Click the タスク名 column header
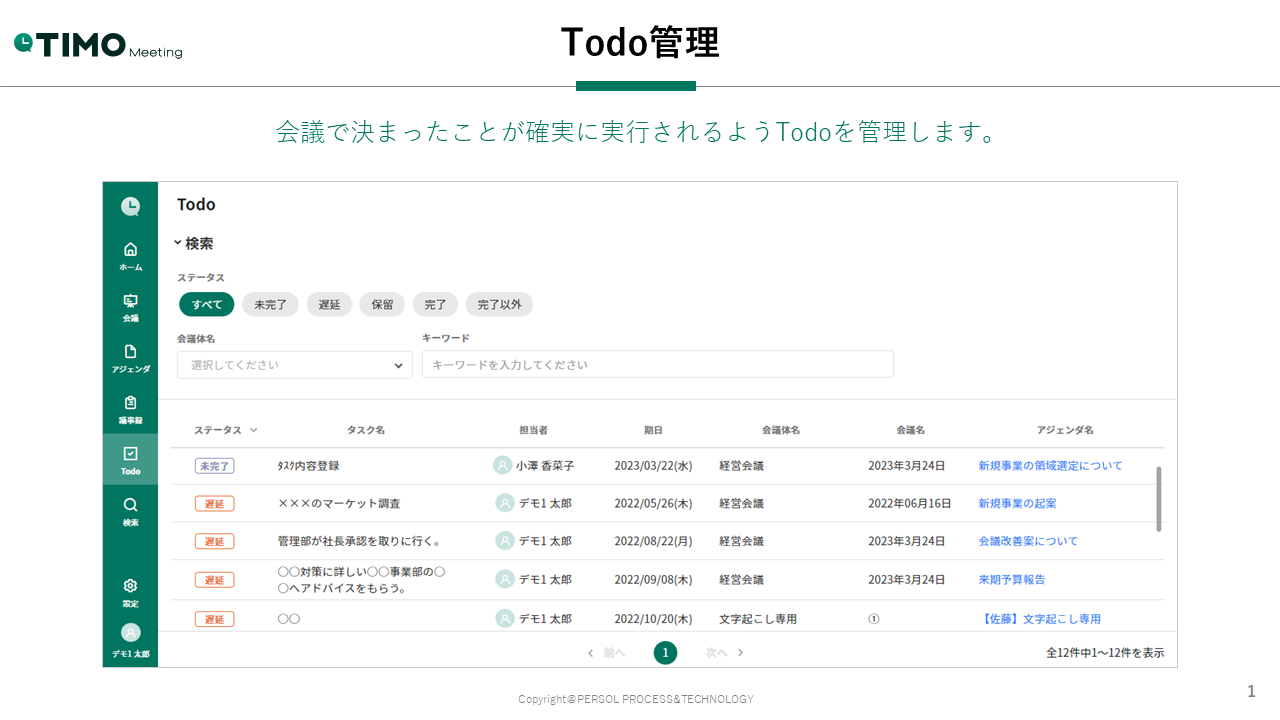 pos(366,430)
